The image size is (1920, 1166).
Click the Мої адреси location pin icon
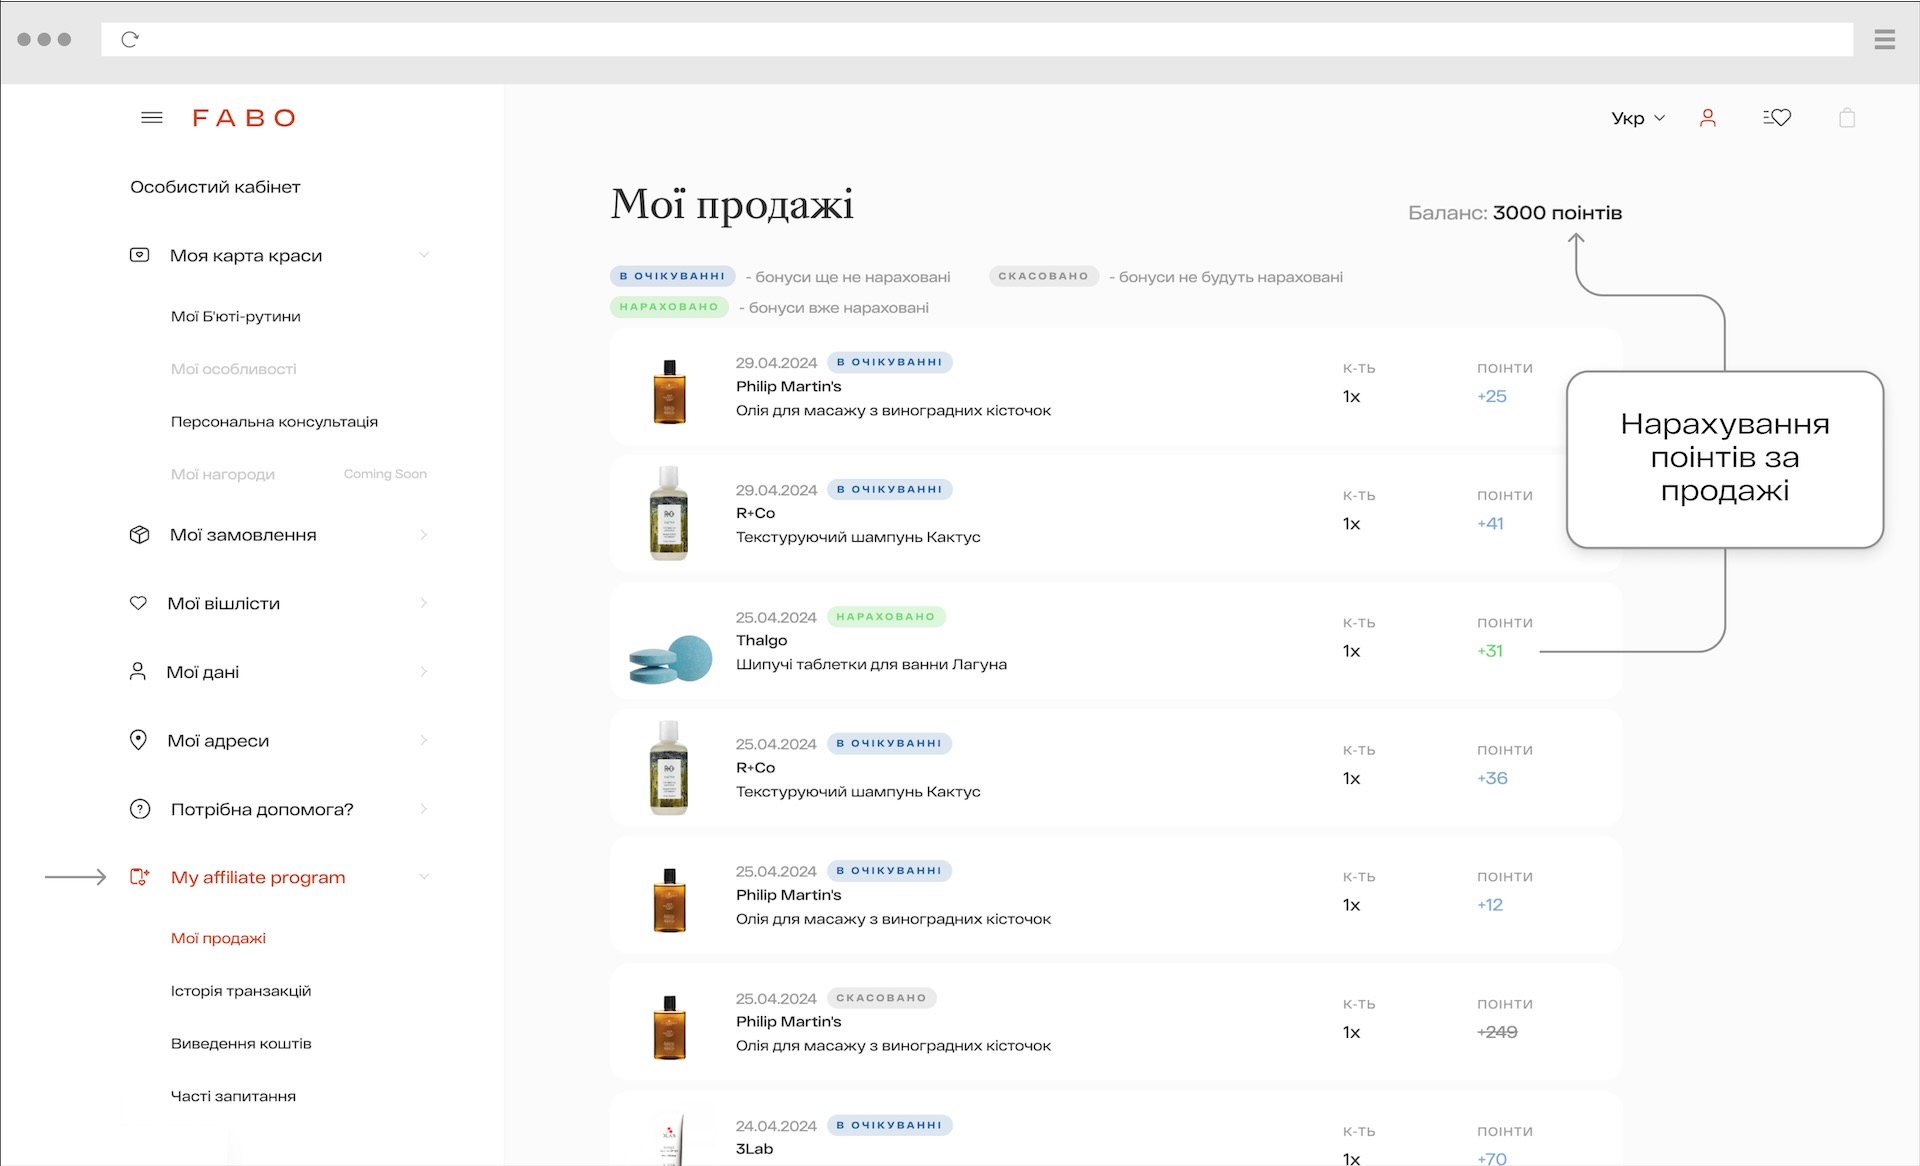[139, 740]
